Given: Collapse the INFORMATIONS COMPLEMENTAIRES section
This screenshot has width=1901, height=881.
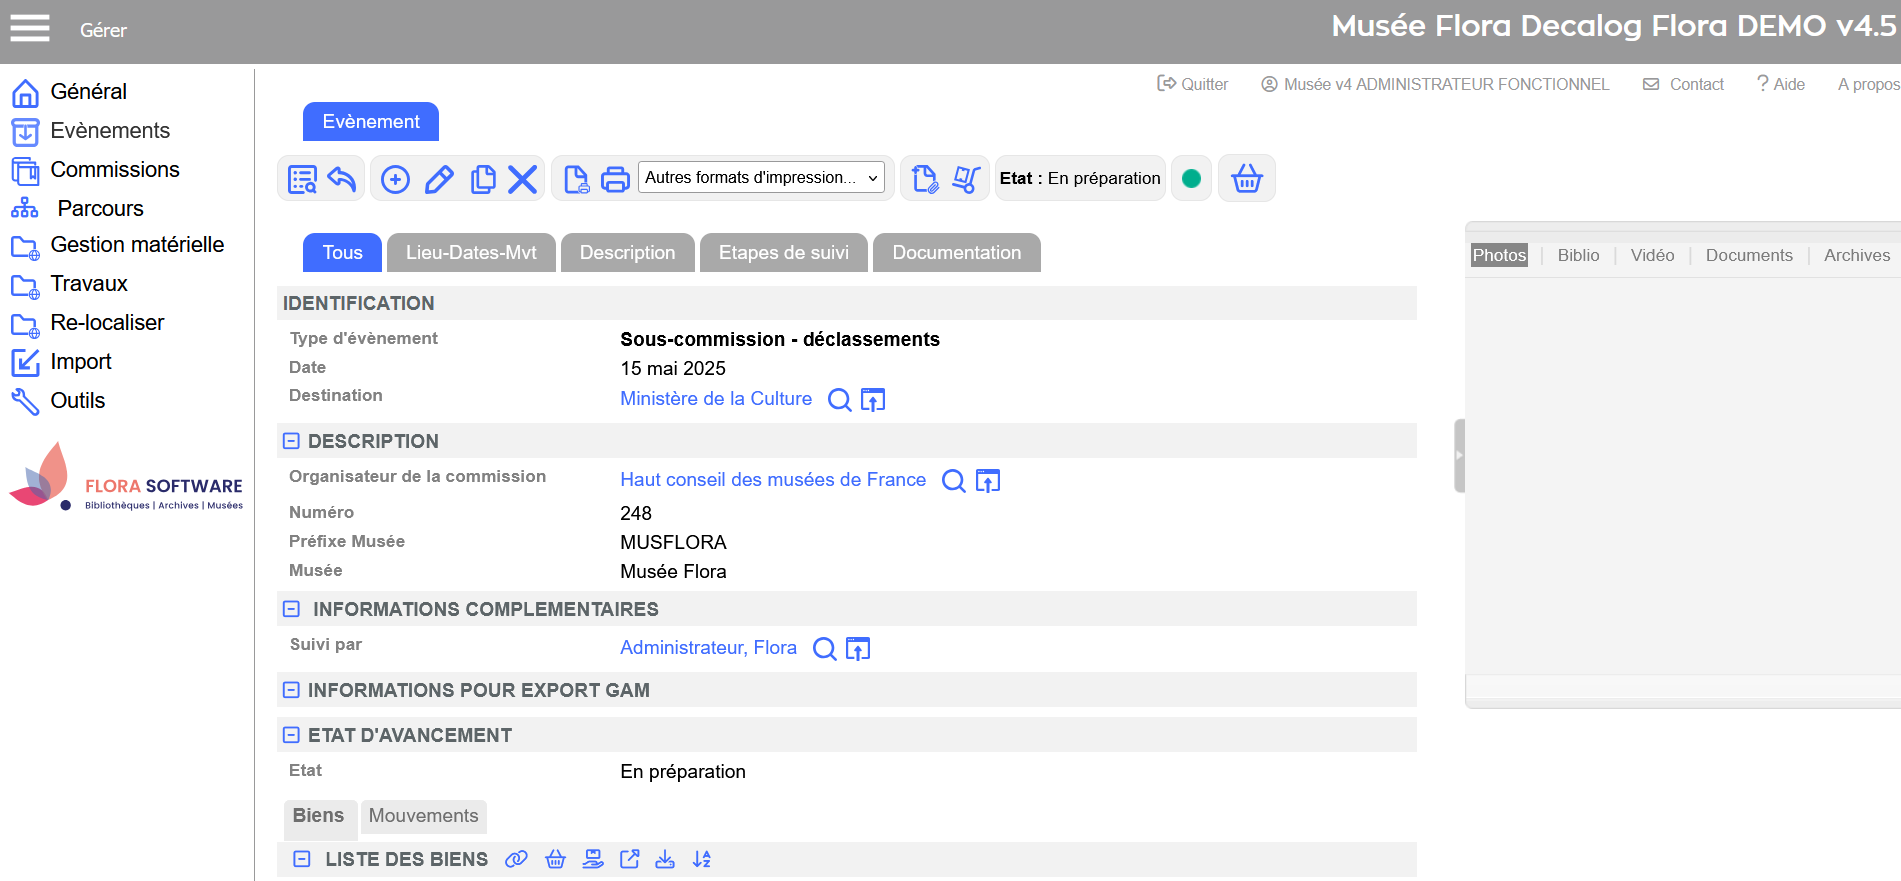Looking at the screenshot, I should pos(291,609).
